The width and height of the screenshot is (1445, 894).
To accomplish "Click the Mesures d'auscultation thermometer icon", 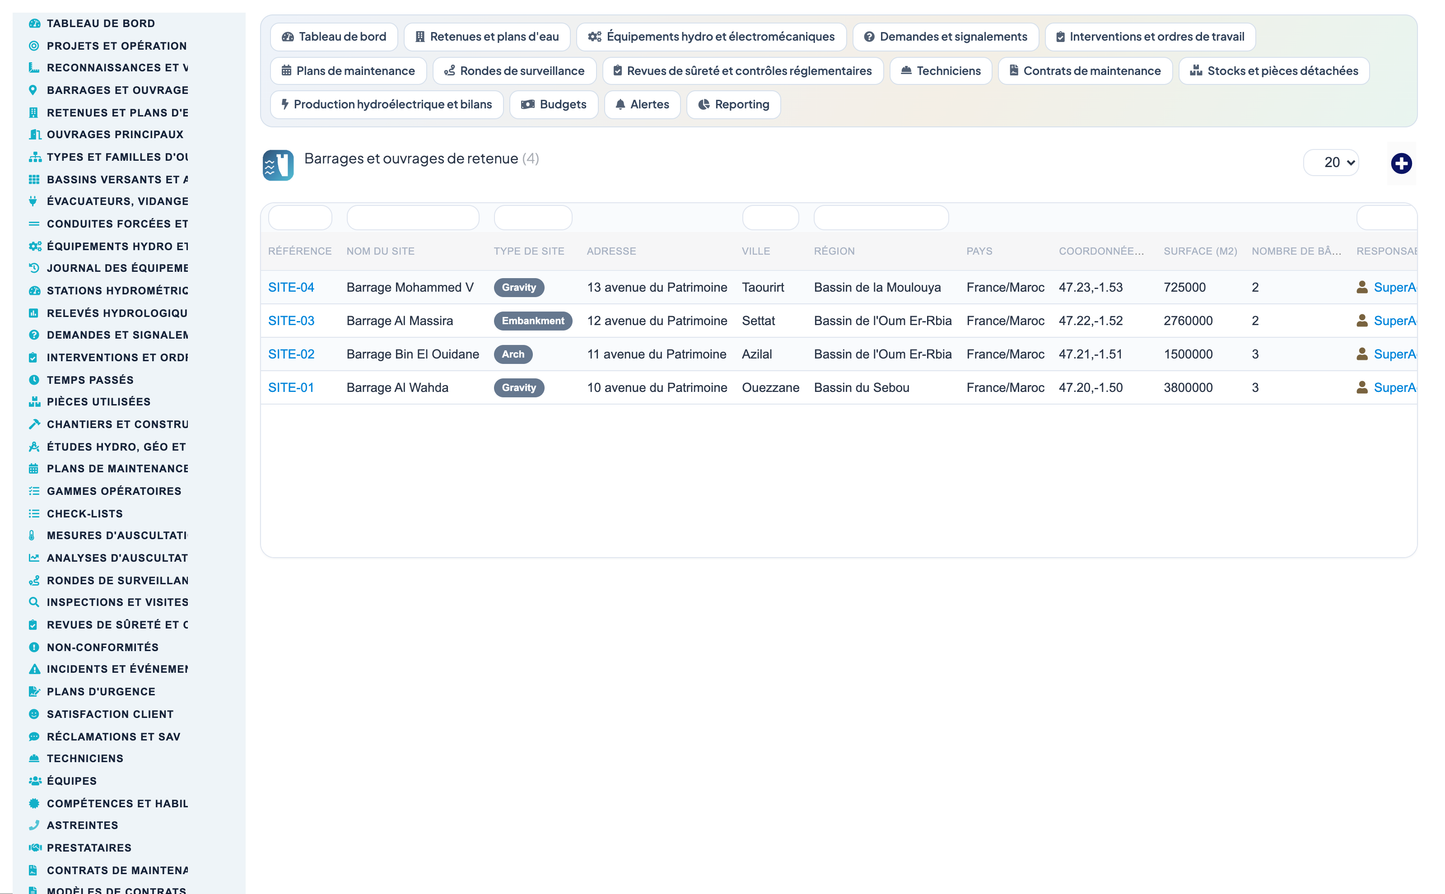I will coord(34,536).
